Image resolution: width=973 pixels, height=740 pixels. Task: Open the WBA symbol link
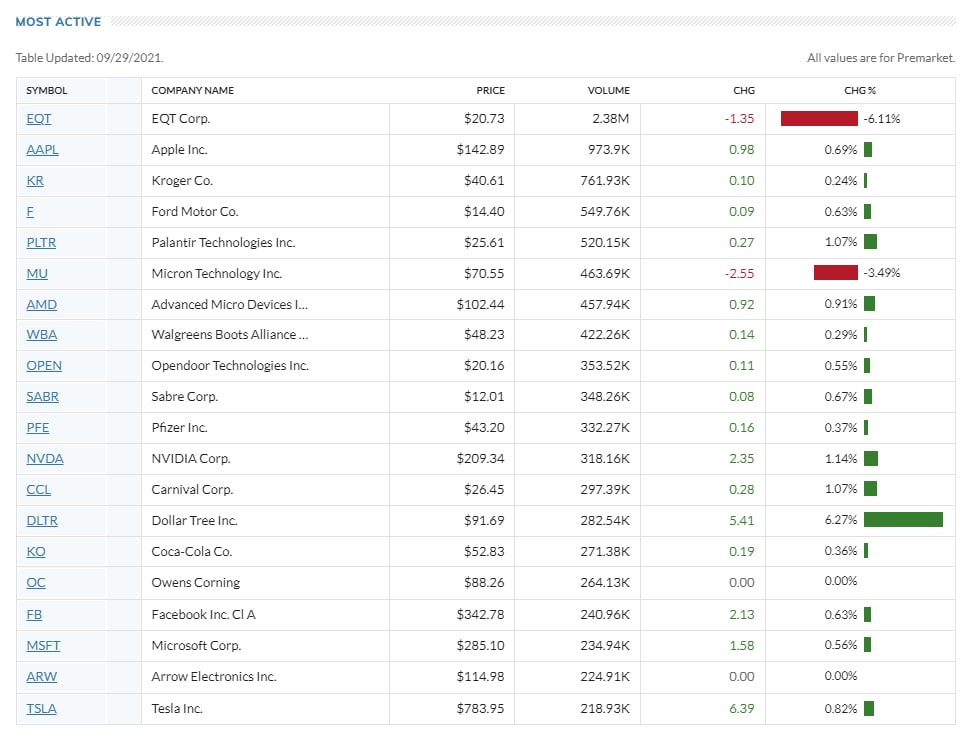42,334
